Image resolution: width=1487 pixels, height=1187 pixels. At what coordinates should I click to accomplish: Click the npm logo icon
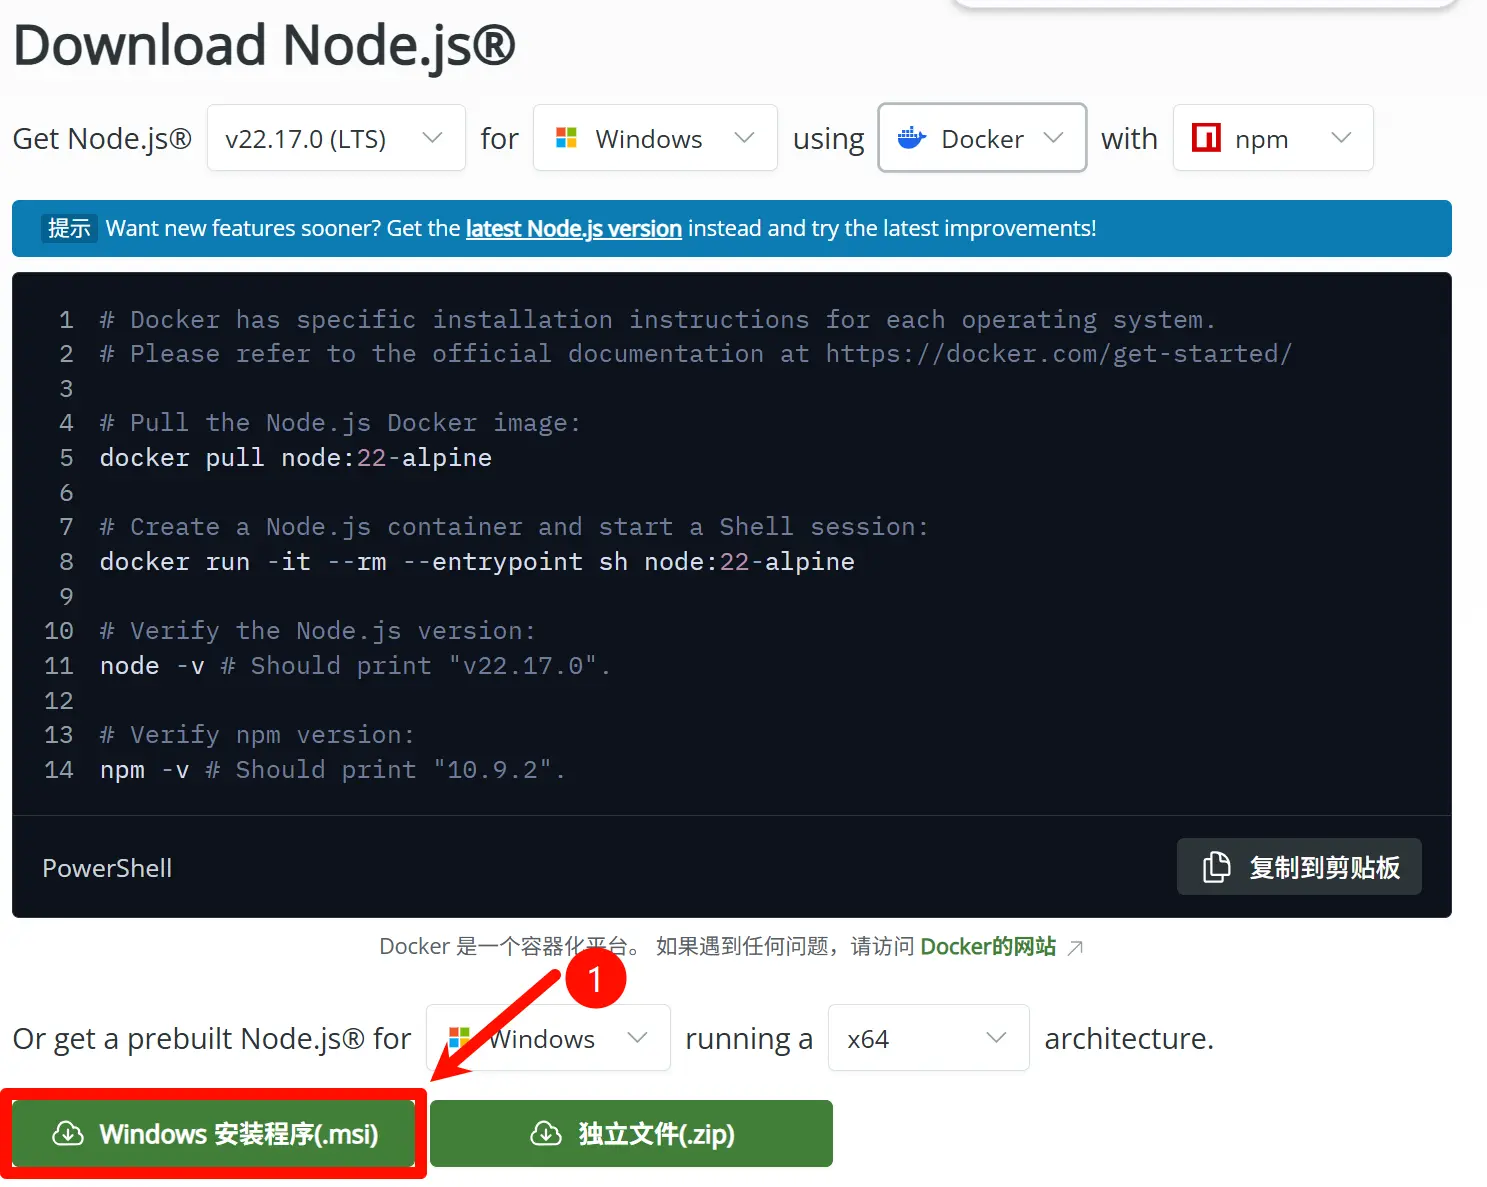1206,137
